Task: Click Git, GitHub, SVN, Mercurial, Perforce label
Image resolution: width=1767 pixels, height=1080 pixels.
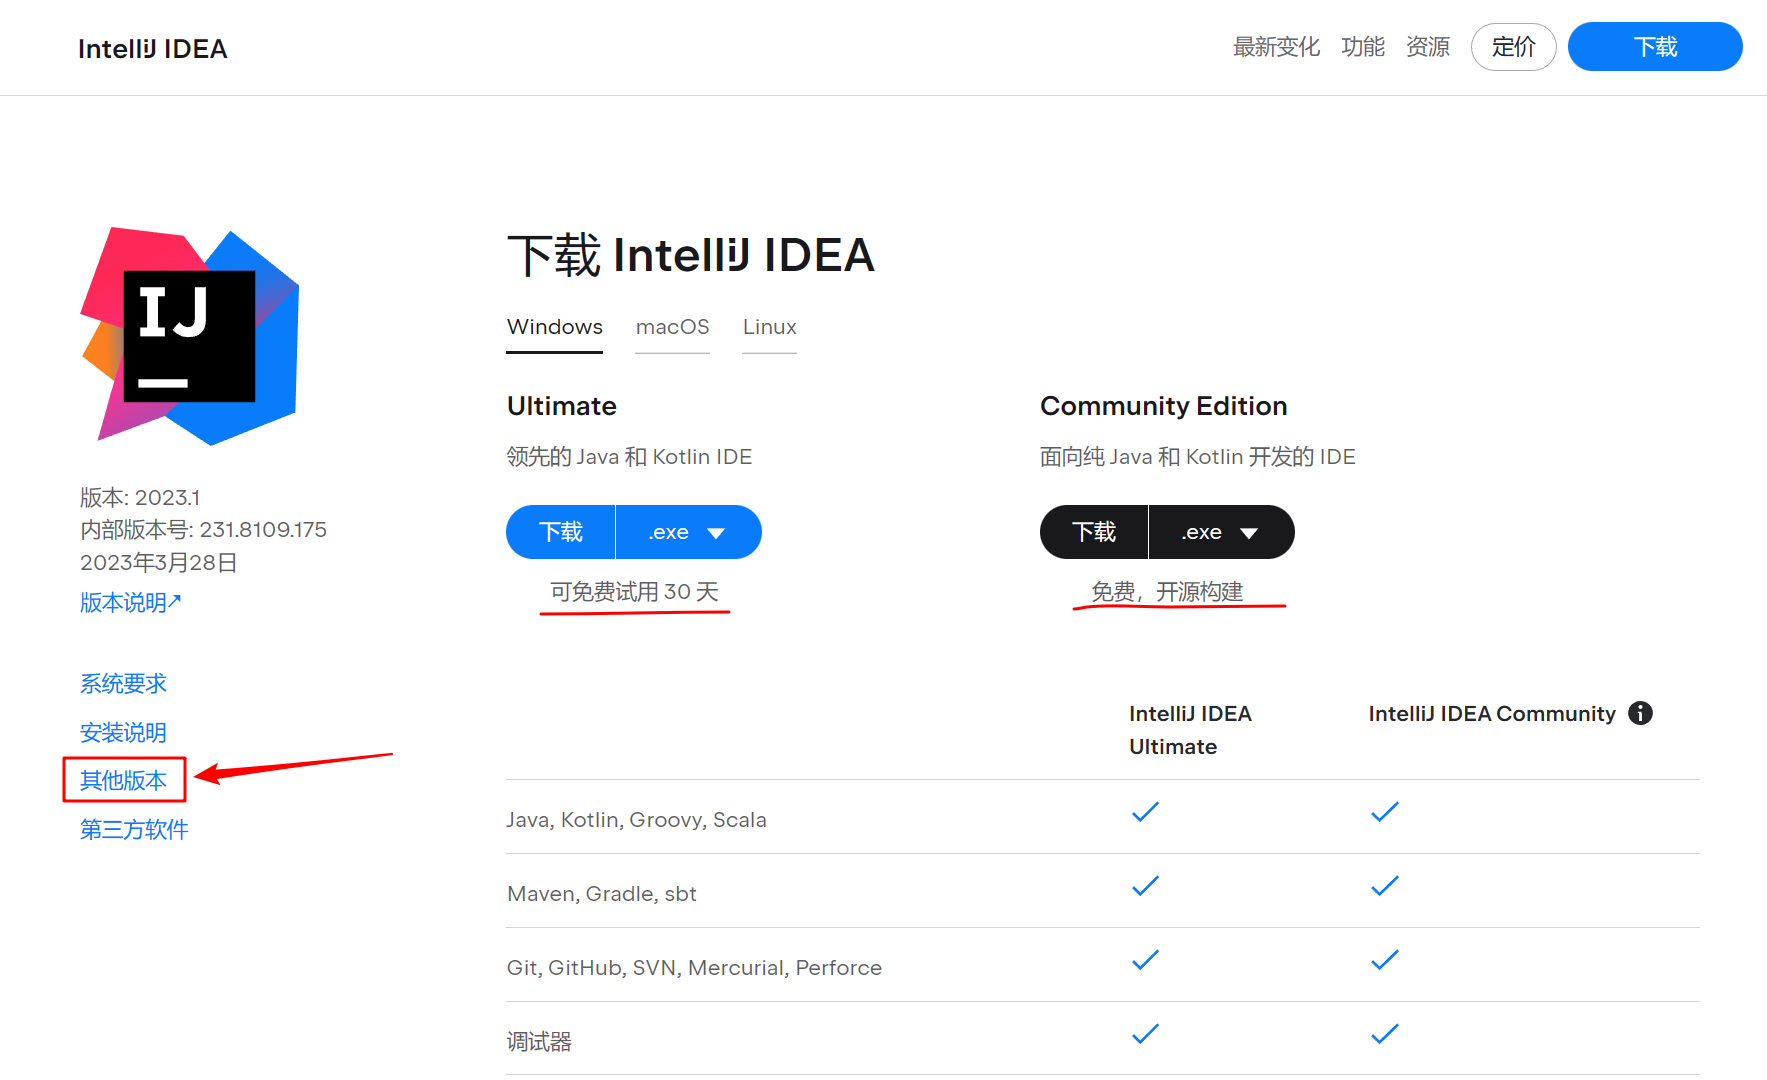Action: coord(694,968)
